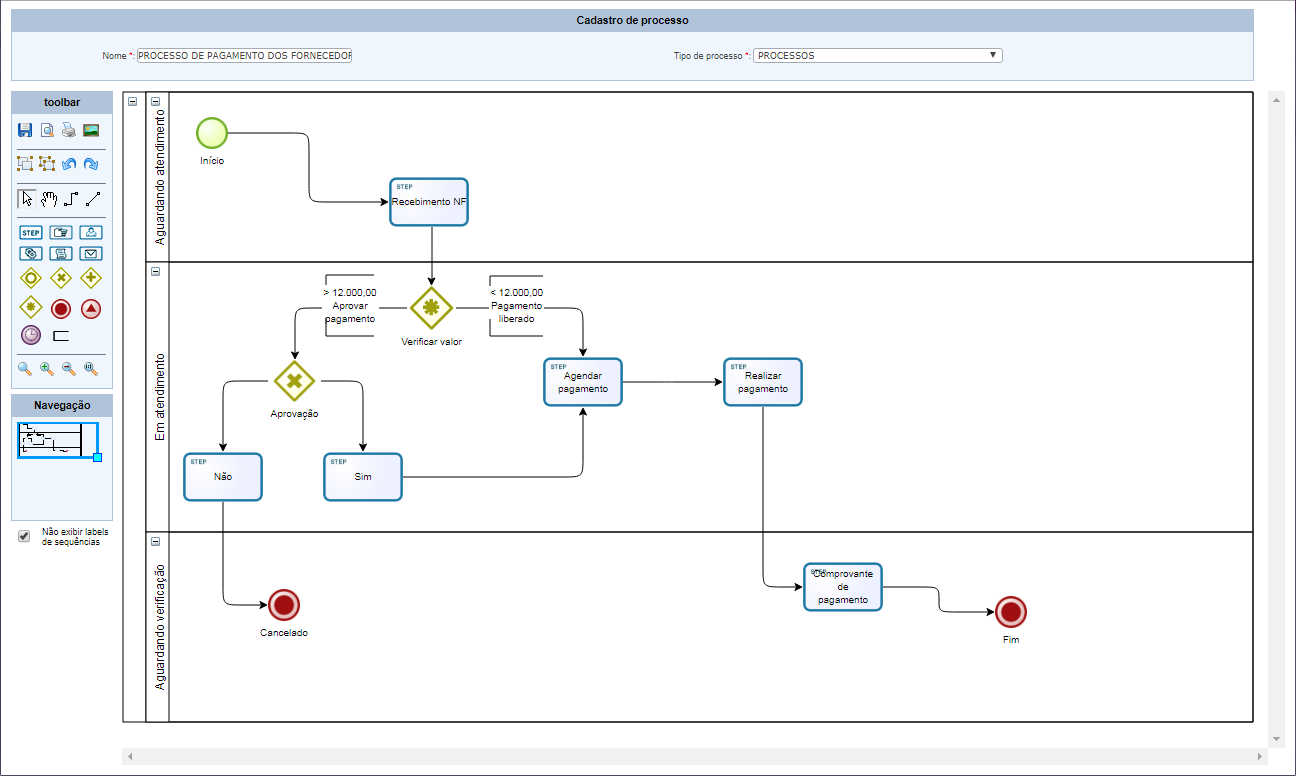Select the text annotation bracket tool
Viewport: 1296px width, 776px height.
click(x=61, y=336)
